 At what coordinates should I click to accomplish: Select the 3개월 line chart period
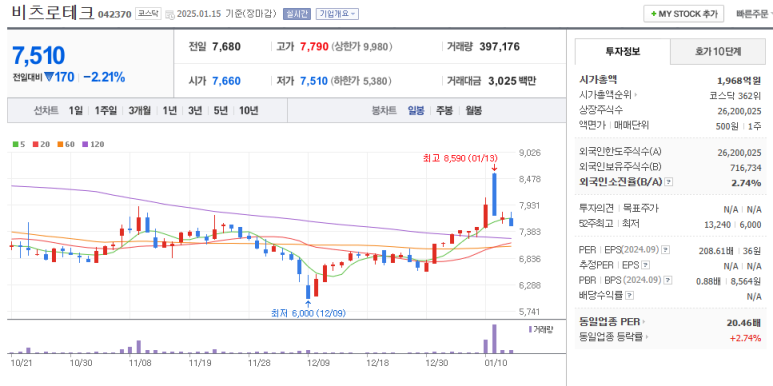(x=140, y=110)
